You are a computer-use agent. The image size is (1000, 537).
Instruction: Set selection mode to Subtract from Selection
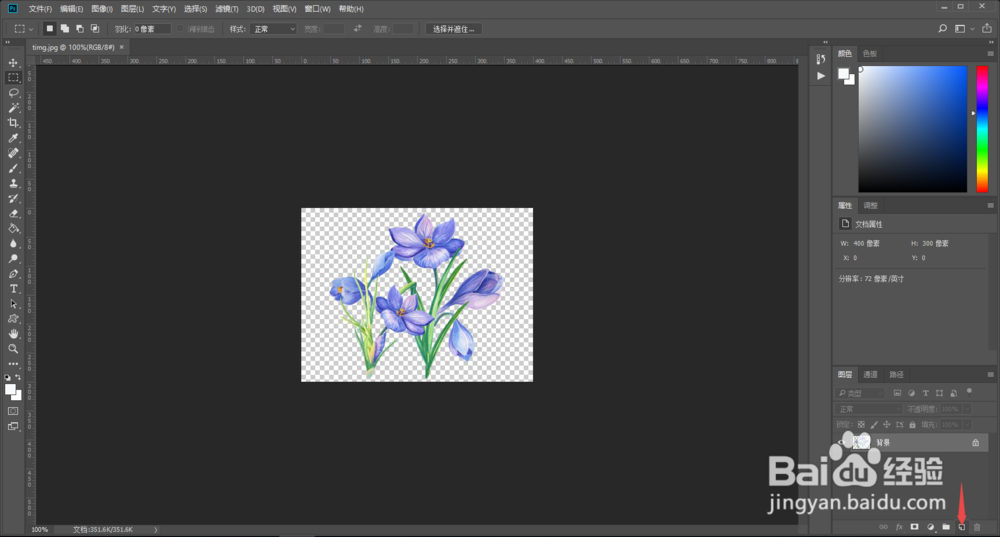pyautogui.click(x=80, y=29)
